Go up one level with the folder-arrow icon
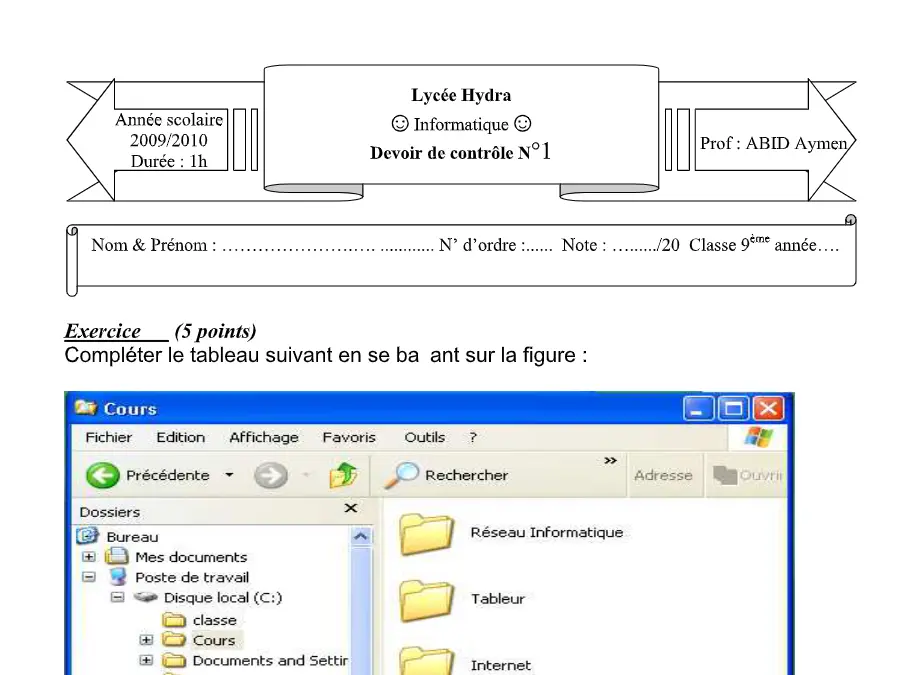900x675 pixels. pyautogui.click(x=343, y=475)
